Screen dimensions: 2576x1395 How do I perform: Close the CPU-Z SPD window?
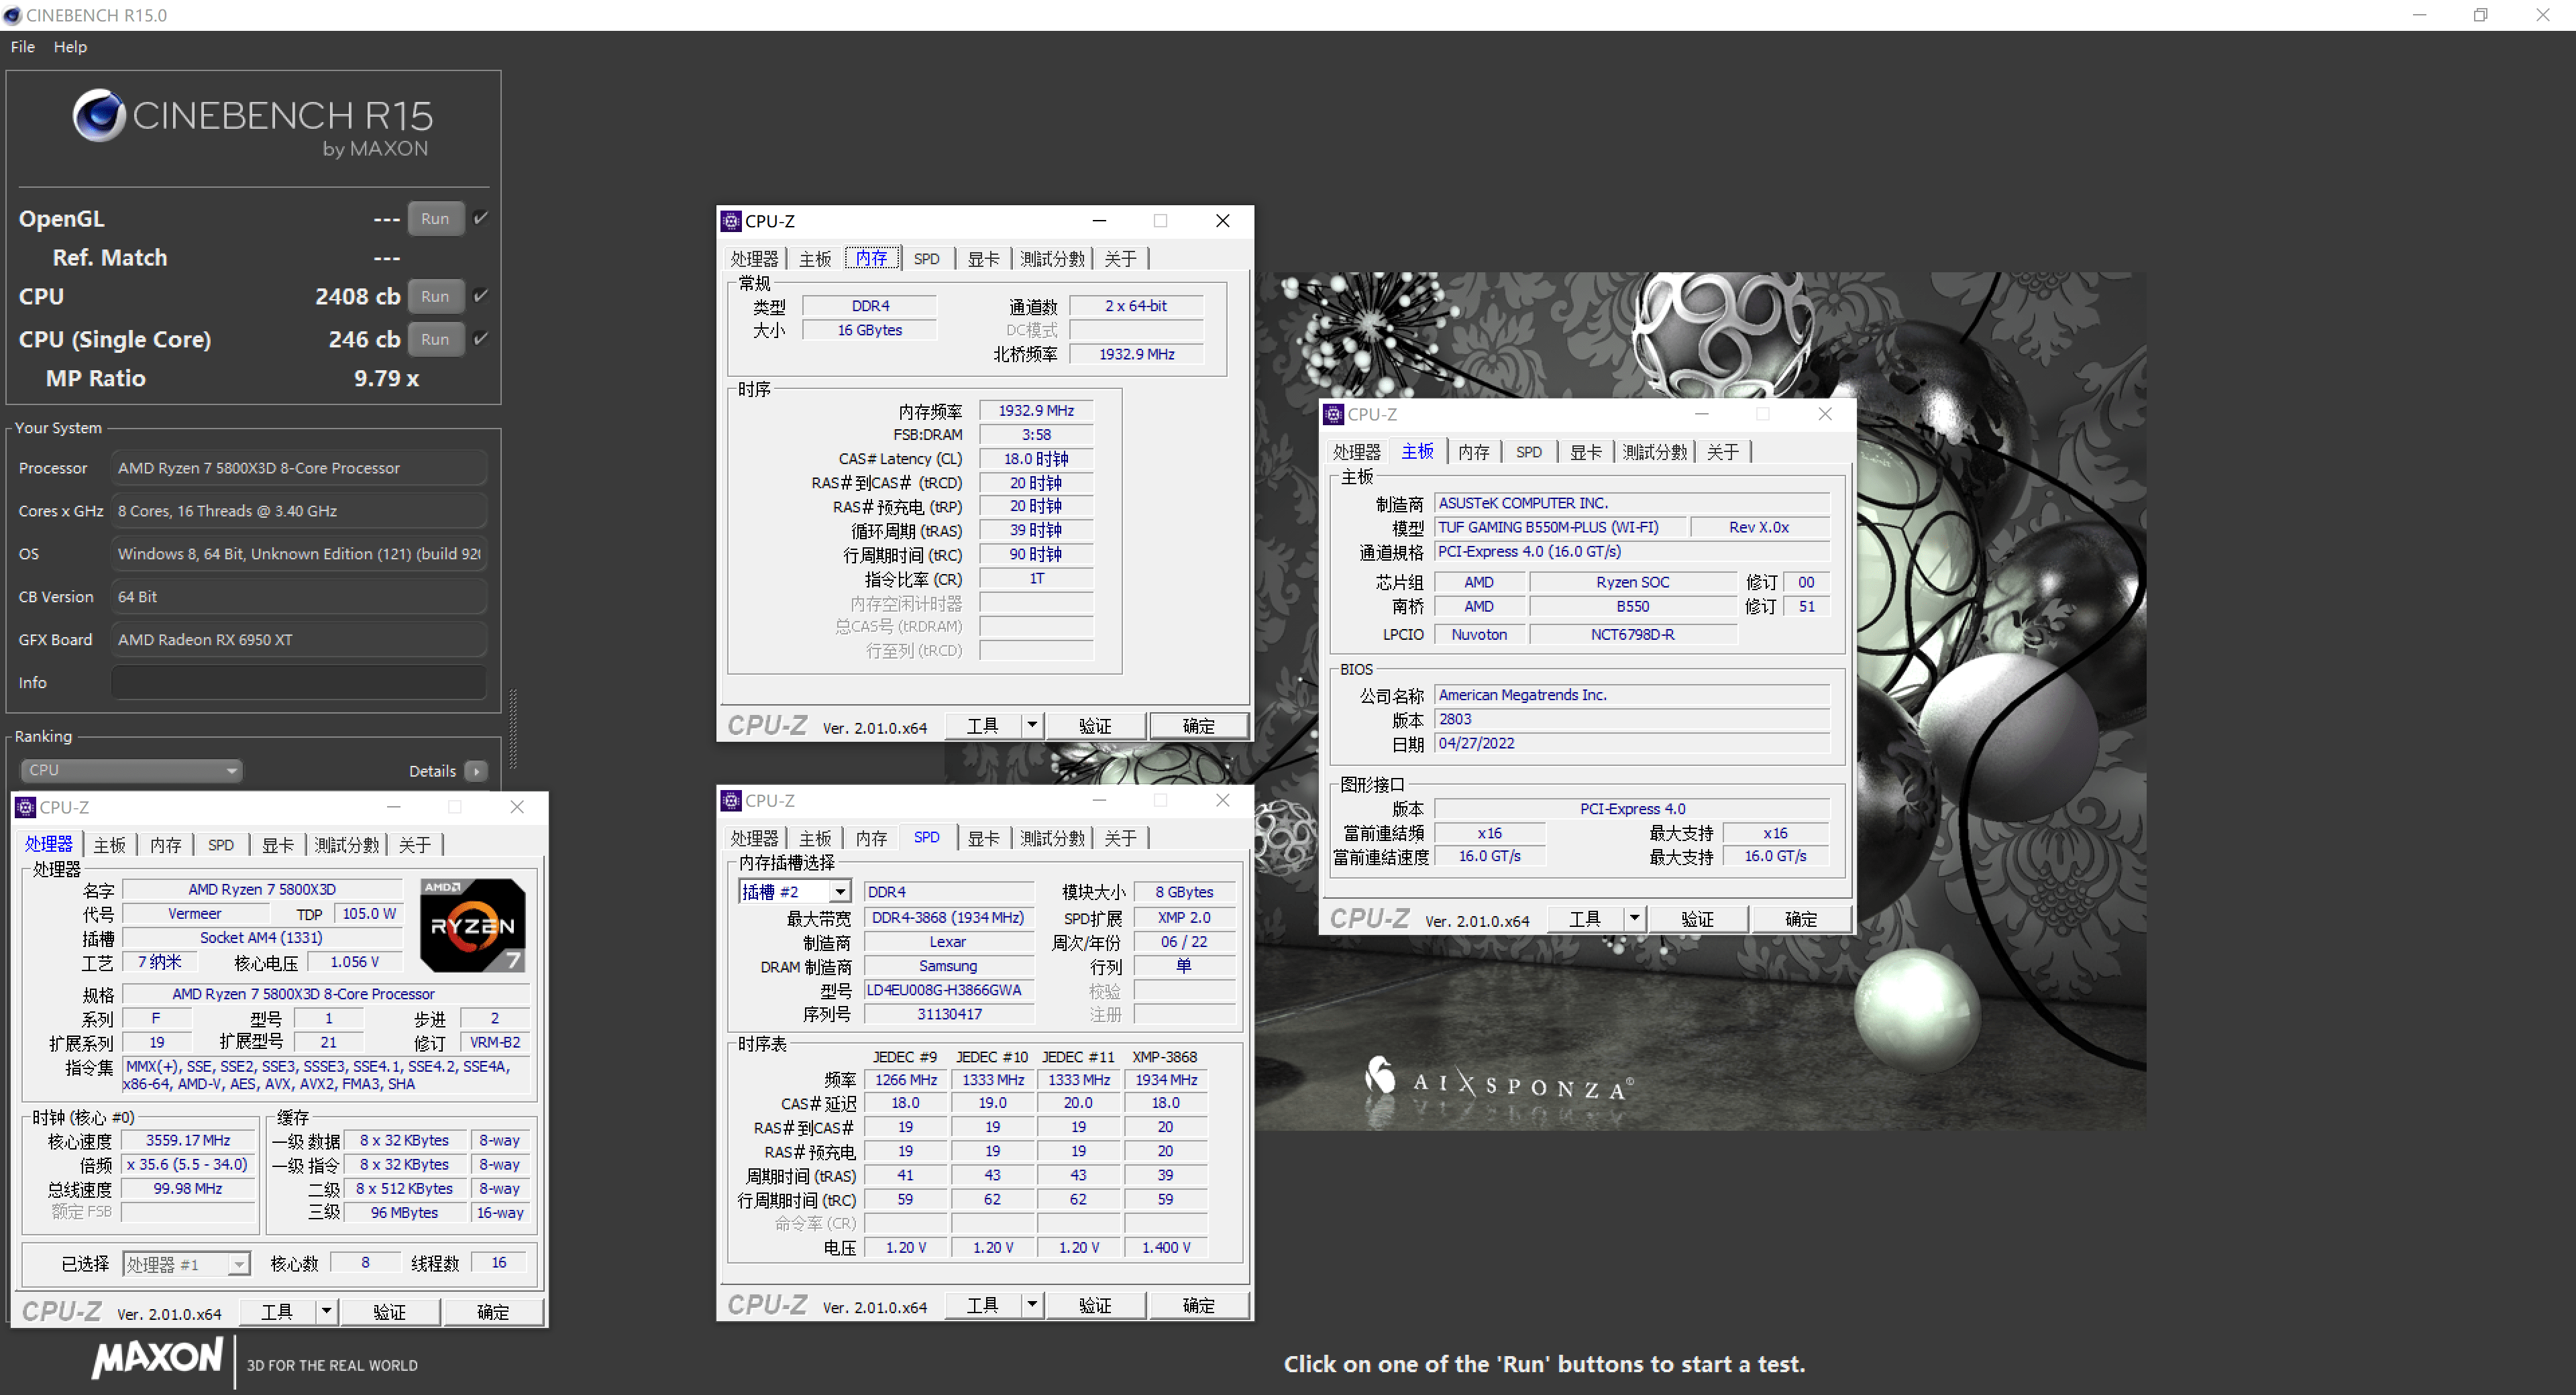[x=1222, y=800]
